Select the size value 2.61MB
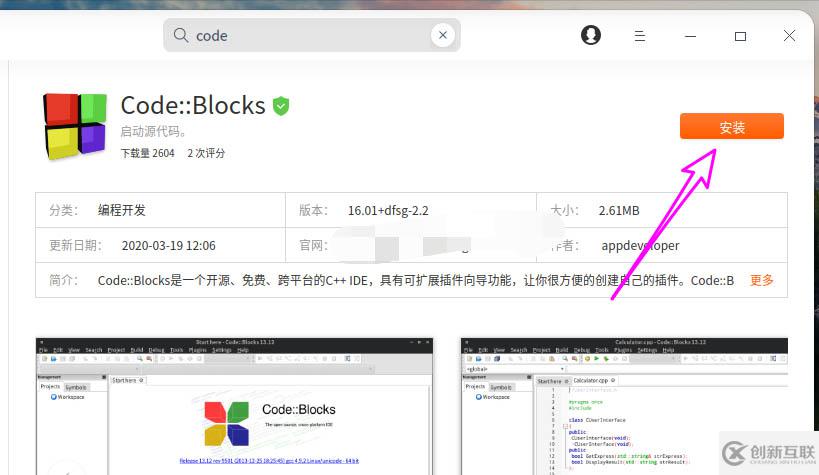 tap(619, 211)
